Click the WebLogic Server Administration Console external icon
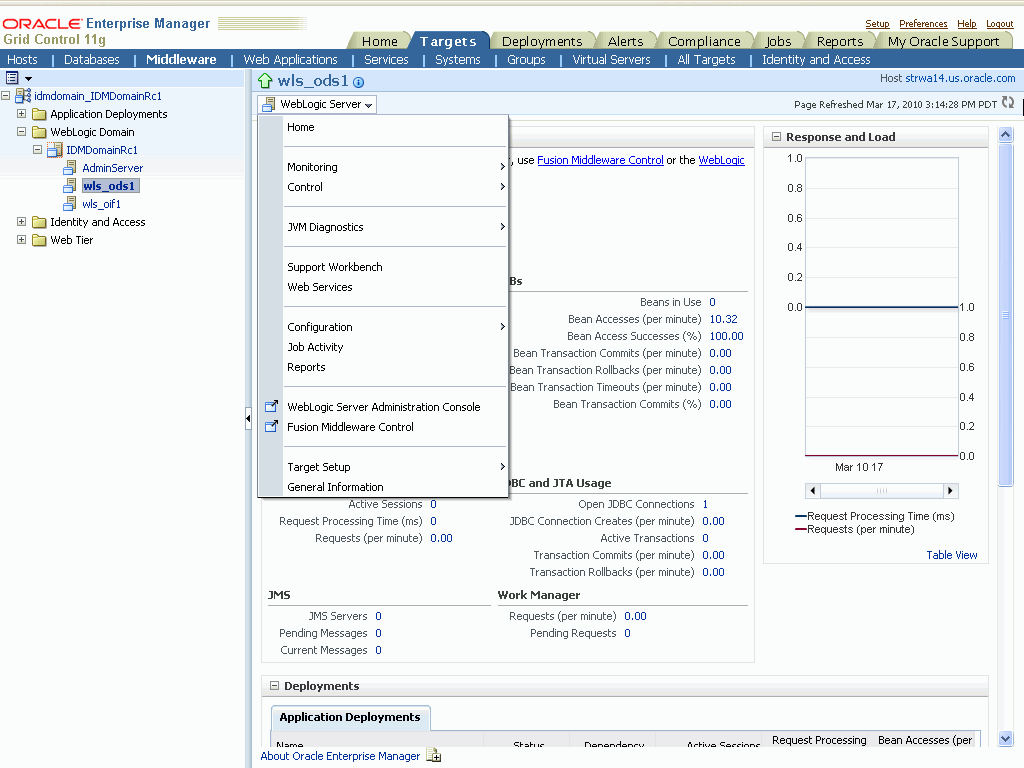This screenshot has height=768, width=1024. (x=270, y=407)
